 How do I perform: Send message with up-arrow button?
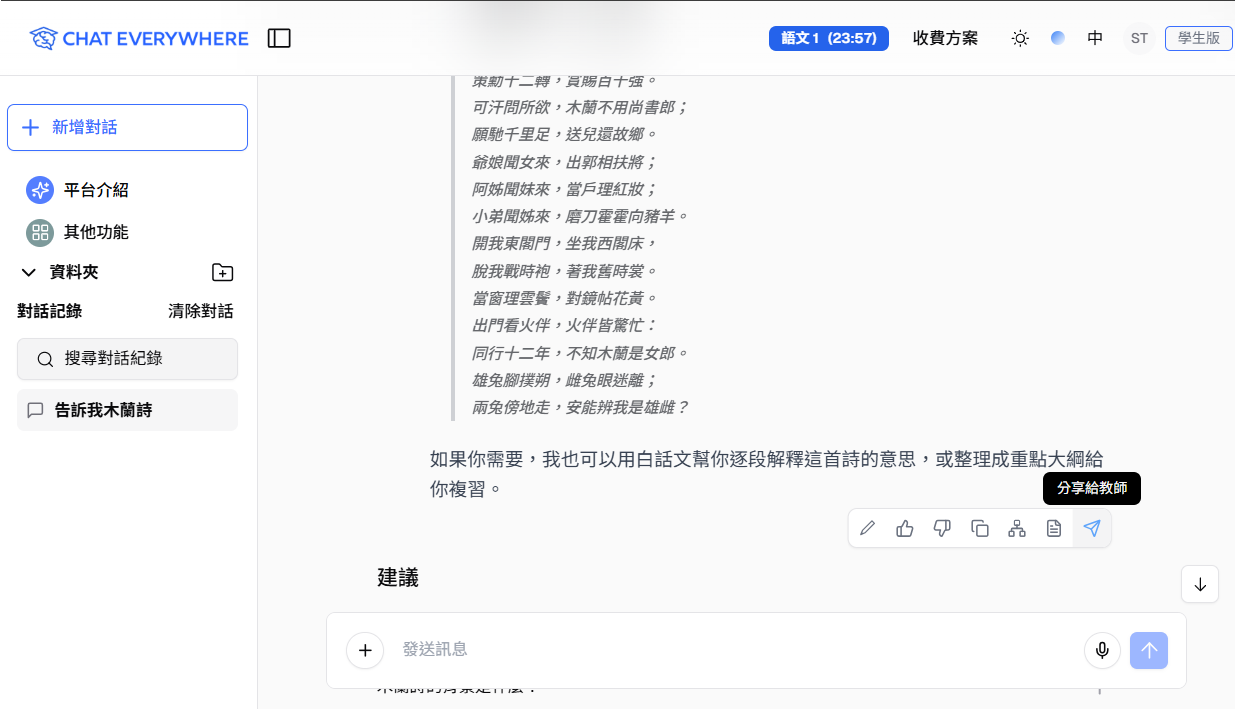click(x=1149, y=651)
